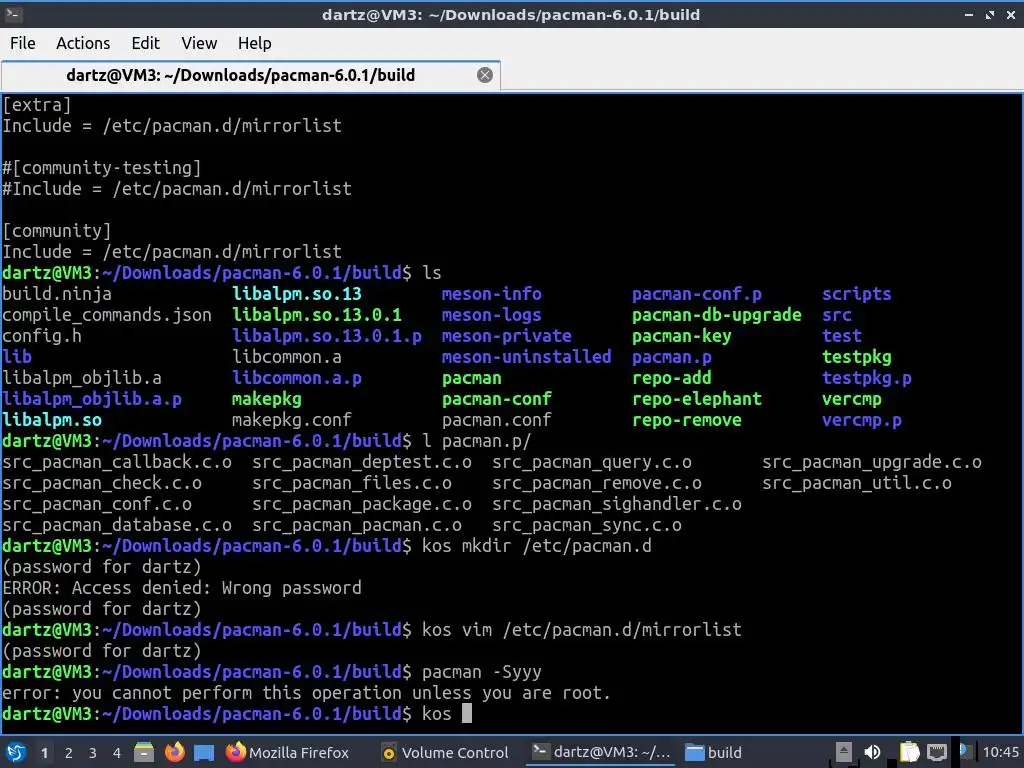This screenshot has width=1024, height=768.
Task: Click the dartz@VM3 terminal taskbar entry
Action: [601, 752]
